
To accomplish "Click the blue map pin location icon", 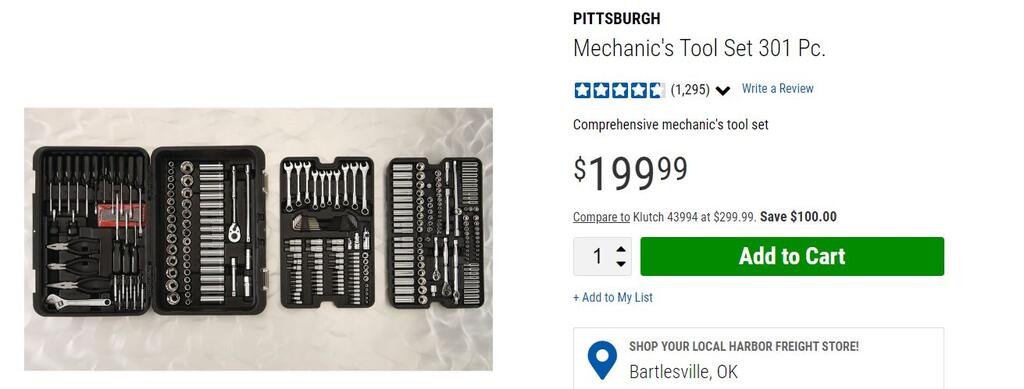I will pyautogui.click(x=601, y=360).
